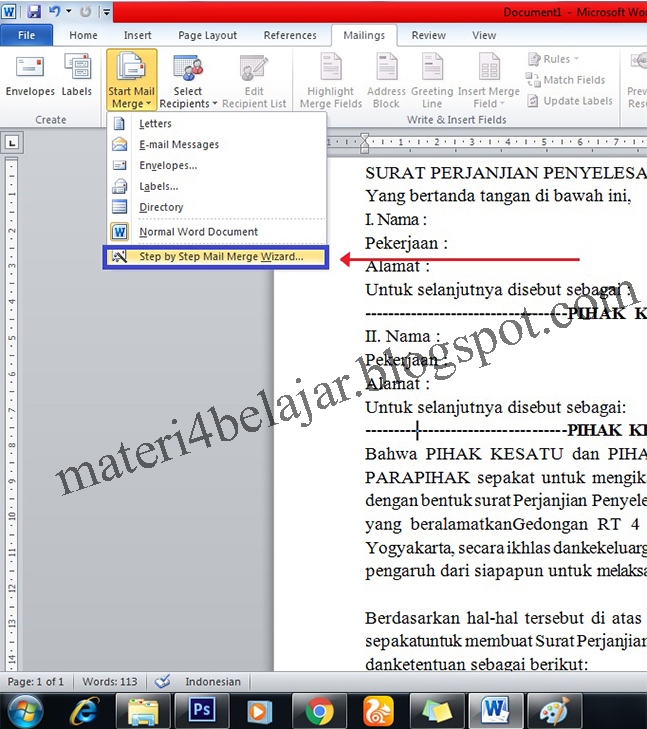
Task: Open the View tab
Action: pyautogui.click(x=484, y=35)
